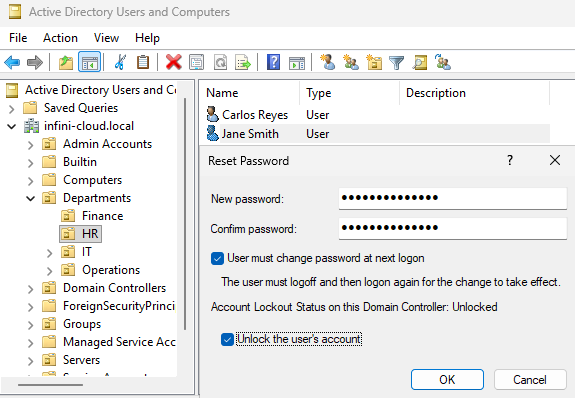The height and width of the screenshot is (398, 575).
Task: Uncheck Unlock the user's account
Action: (227, 339)
